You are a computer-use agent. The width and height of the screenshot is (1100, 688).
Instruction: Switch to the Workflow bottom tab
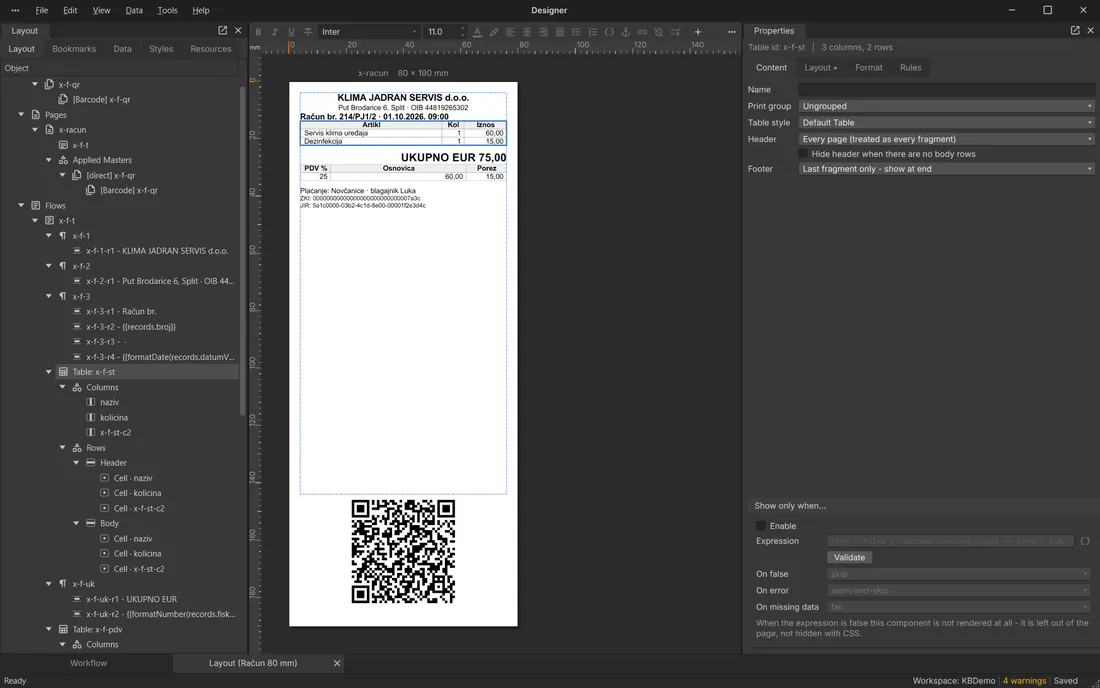[x=88, y=663]
